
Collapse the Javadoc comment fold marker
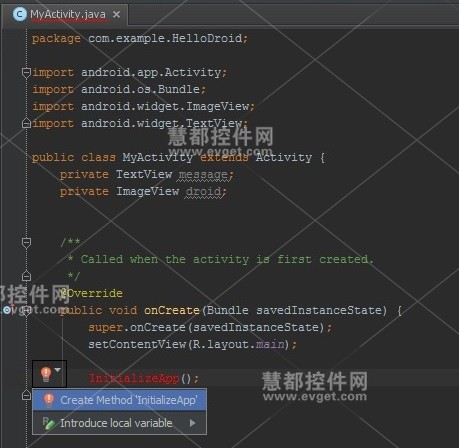pyautogui.click(x=26, y=242)
